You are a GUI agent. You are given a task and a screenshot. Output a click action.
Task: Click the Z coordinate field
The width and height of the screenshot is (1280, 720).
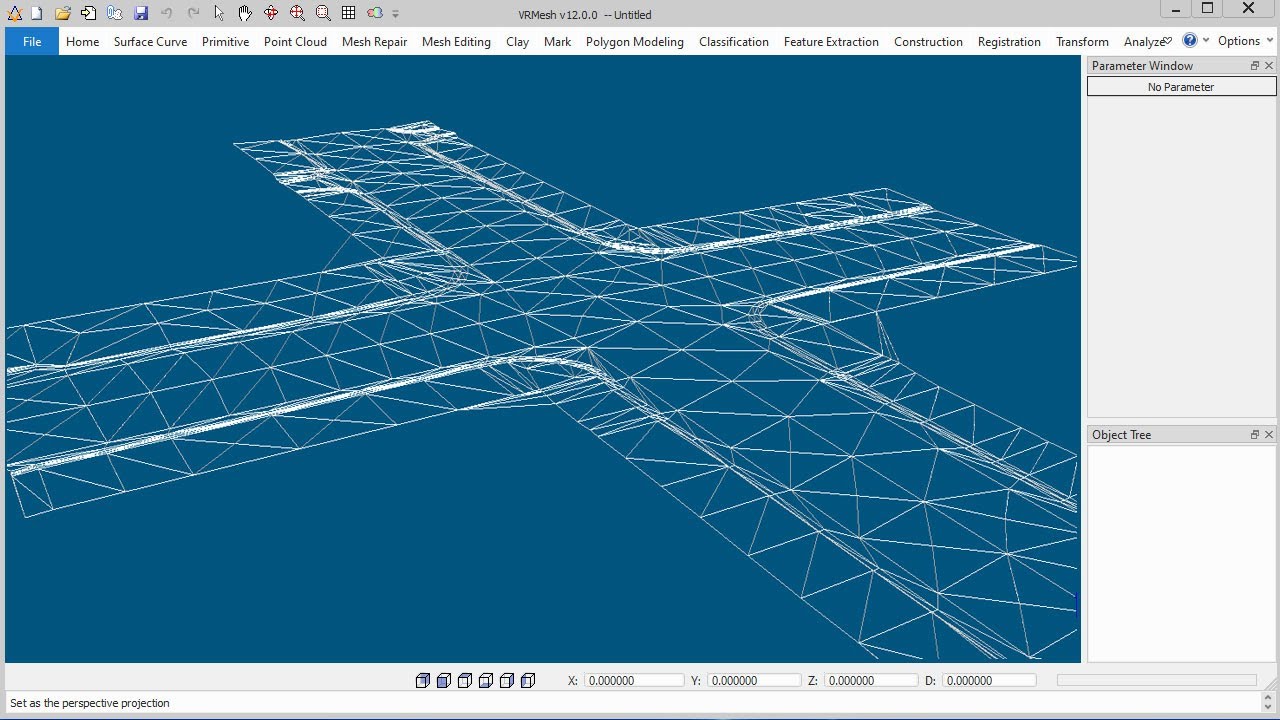[870, 681]
